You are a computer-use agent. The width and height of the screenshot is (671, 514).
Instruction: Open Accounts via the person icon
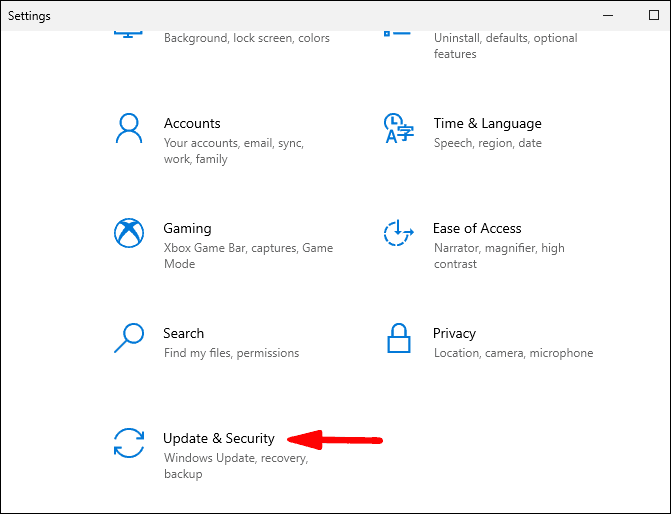pyautogui.click(x=128, y=128)
